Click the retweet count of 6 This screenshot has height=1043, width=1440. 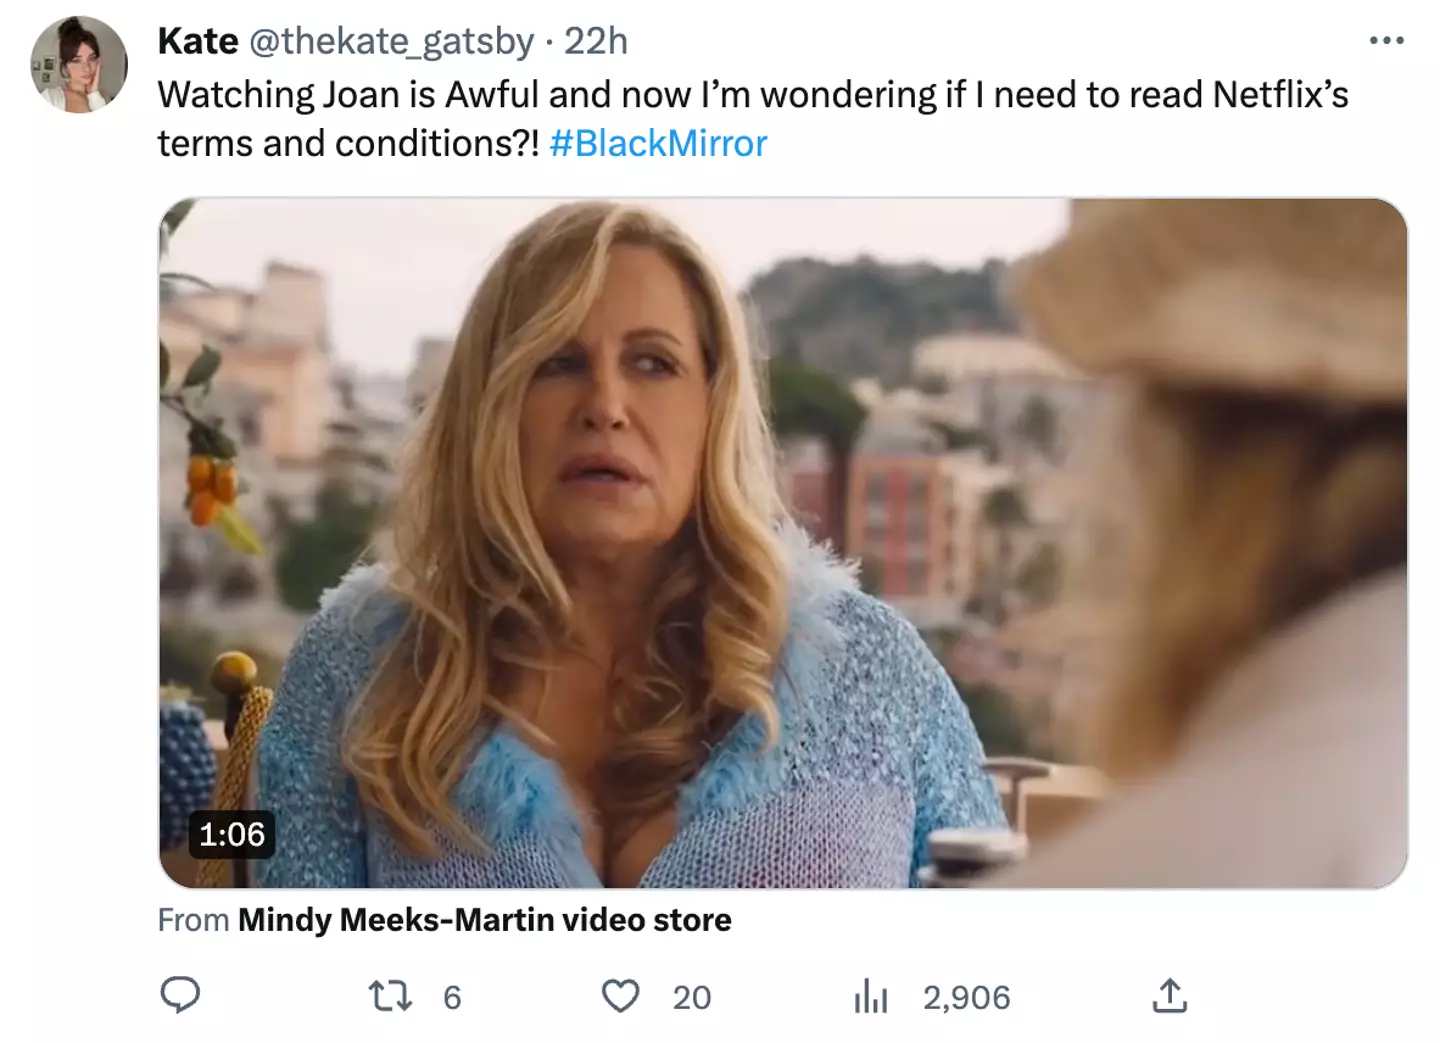coord(452,997)
